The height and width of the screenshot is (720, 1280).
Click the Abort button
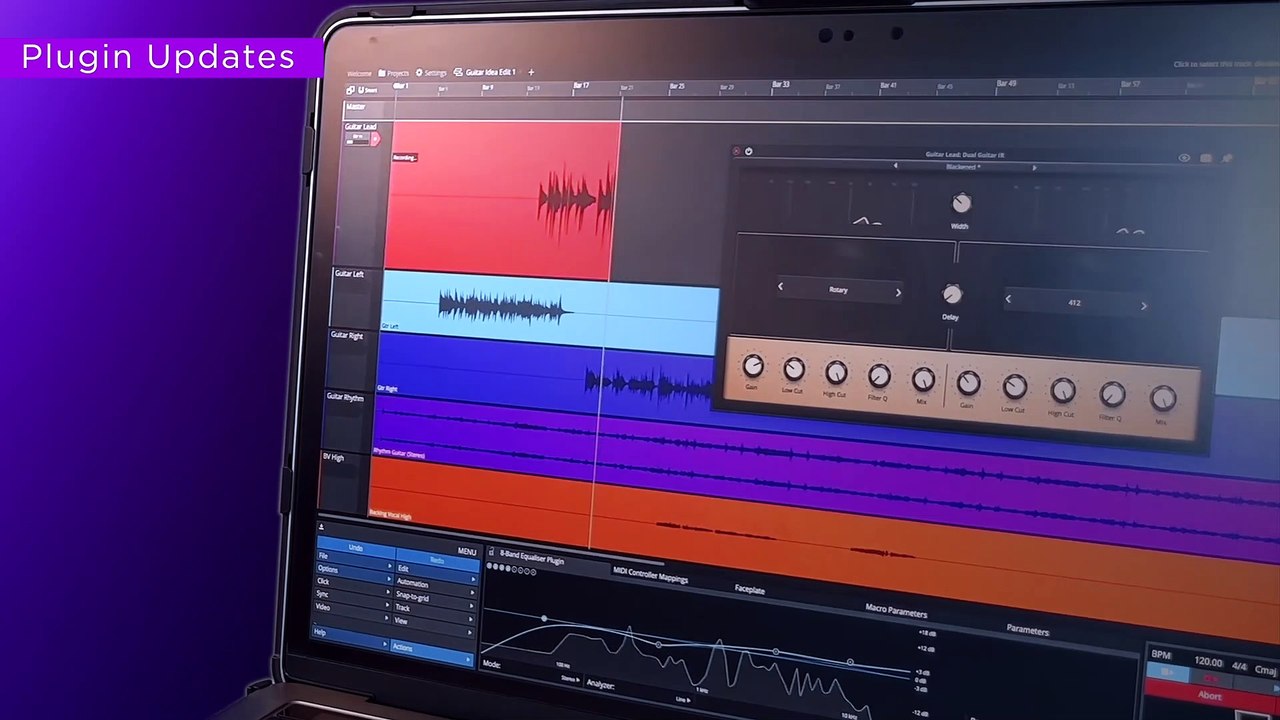1209,697
